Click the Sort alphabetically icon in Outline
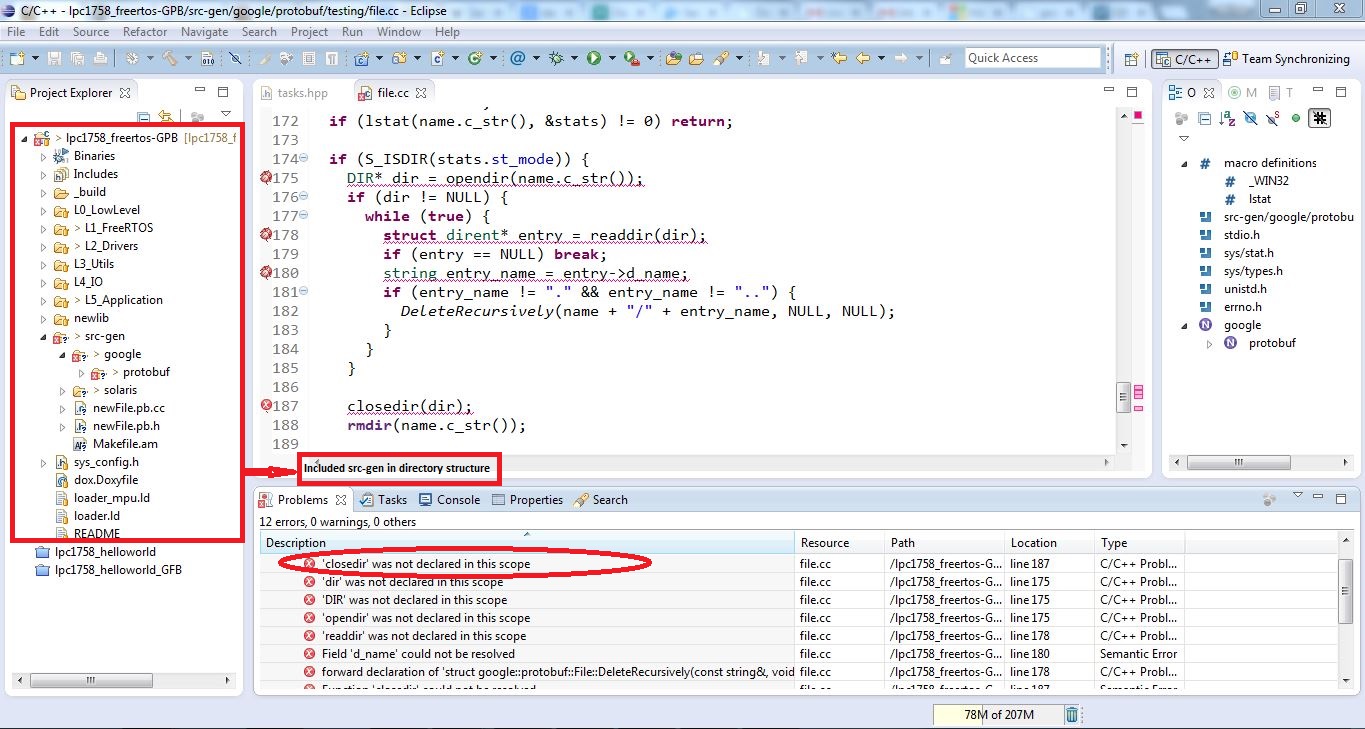 [1227, 119]
